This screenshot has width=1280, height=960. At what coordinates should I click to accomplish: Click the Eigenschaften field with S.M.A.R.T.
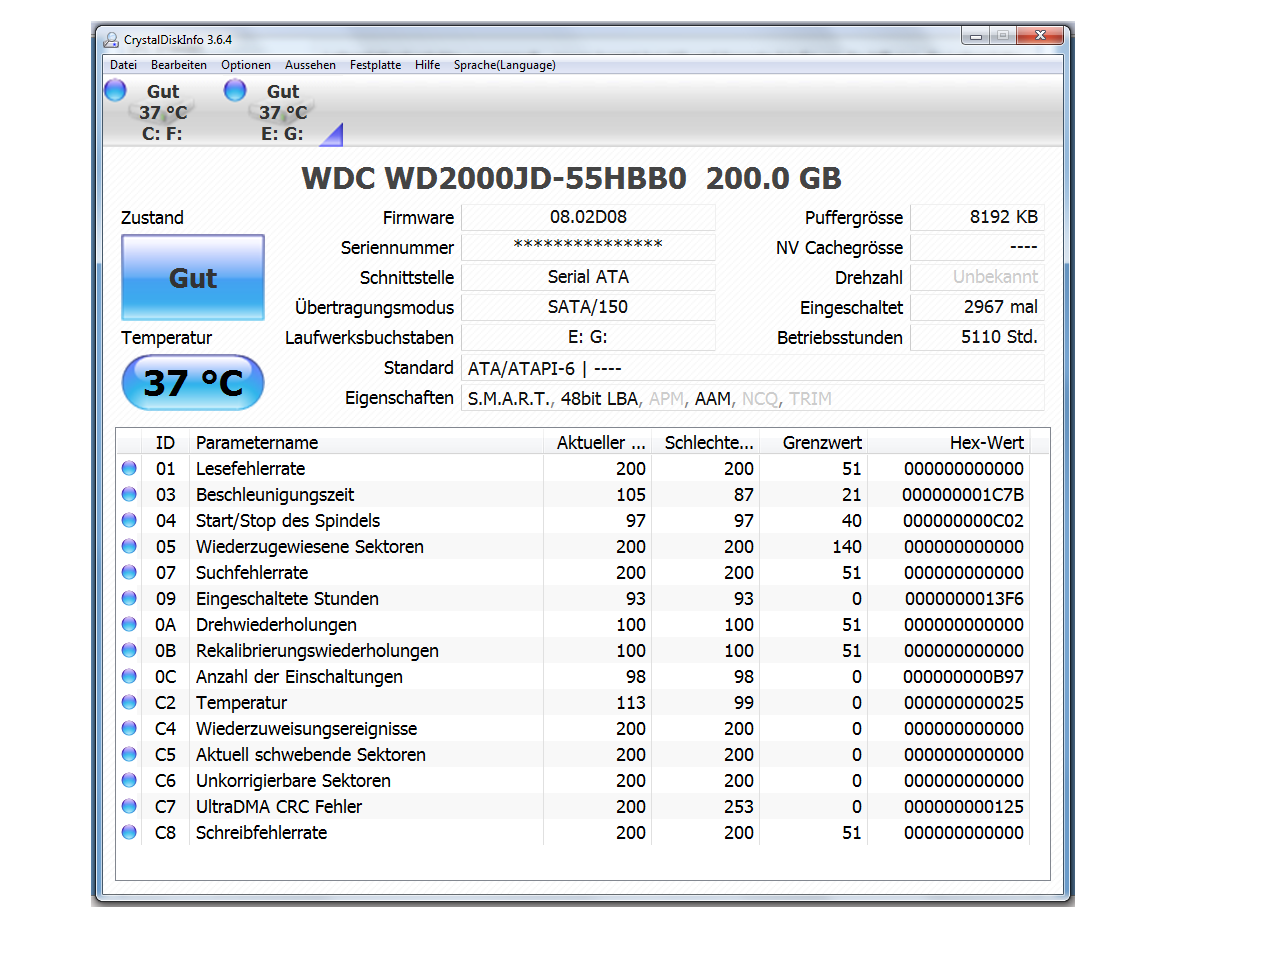pos(753,398)
